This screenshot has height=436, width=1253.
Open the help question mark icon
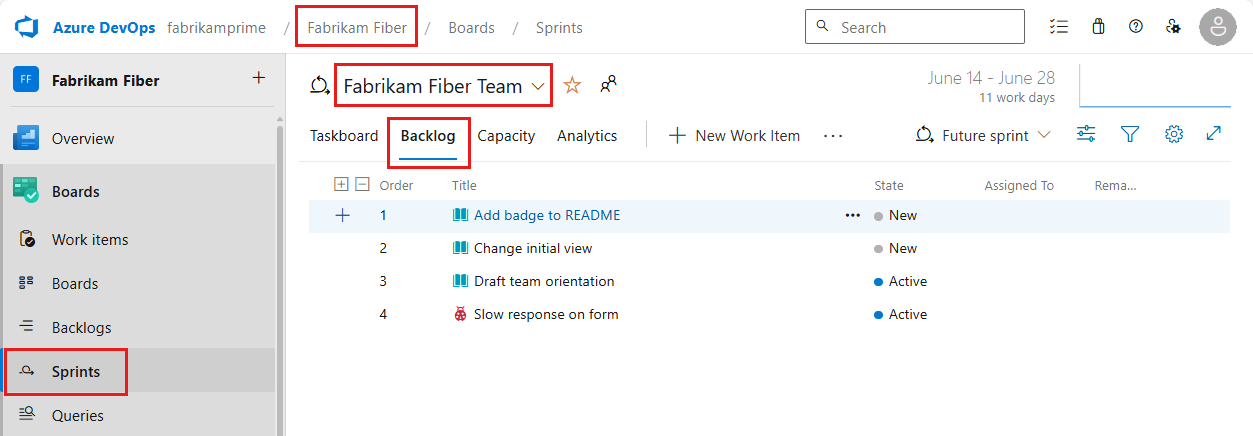pyautogui.click(x=1135, y=27)
